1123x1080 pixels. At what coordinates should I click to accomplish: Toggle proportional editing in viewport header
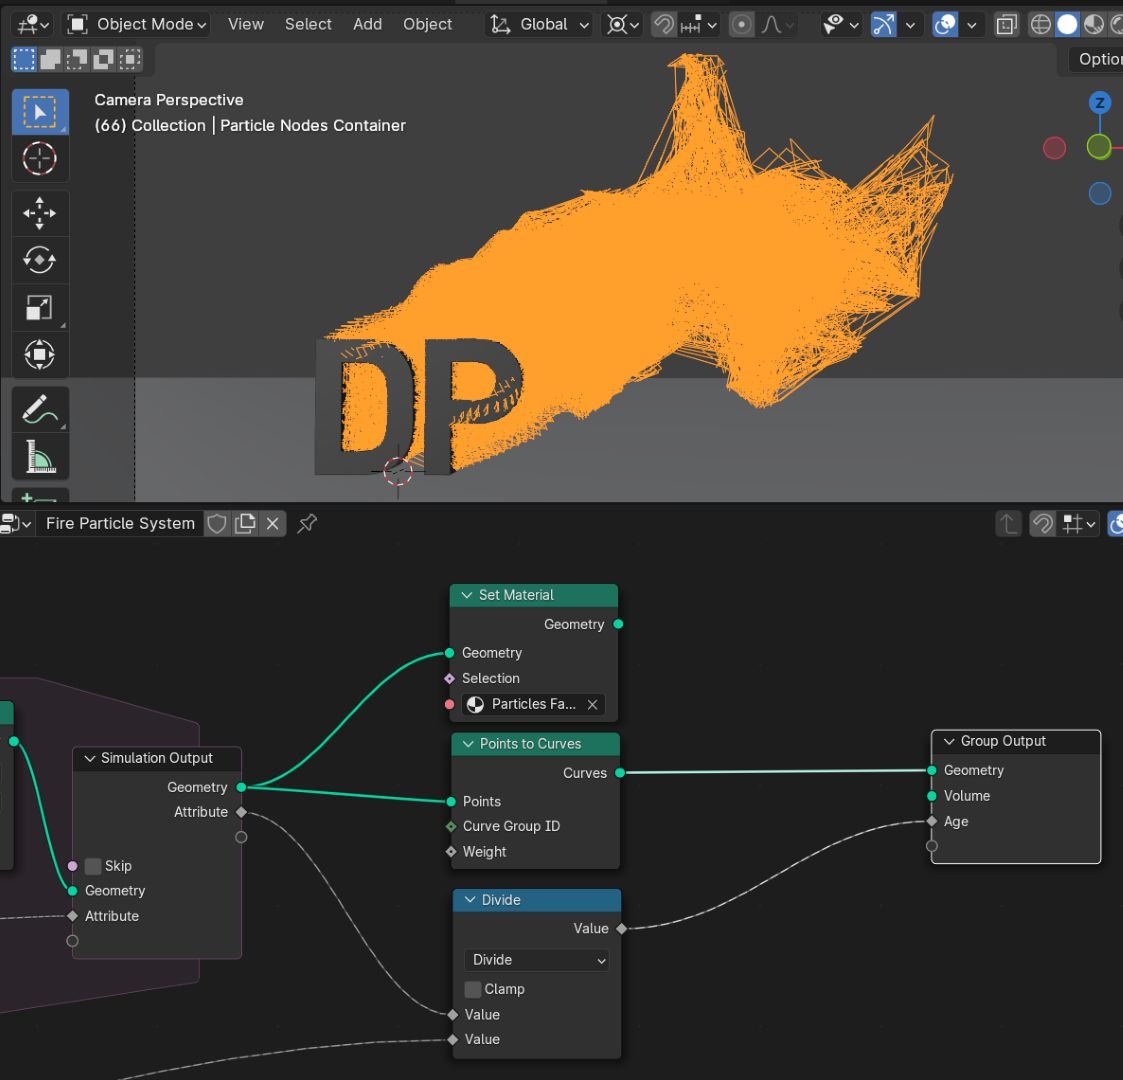[x=741, y=24]
